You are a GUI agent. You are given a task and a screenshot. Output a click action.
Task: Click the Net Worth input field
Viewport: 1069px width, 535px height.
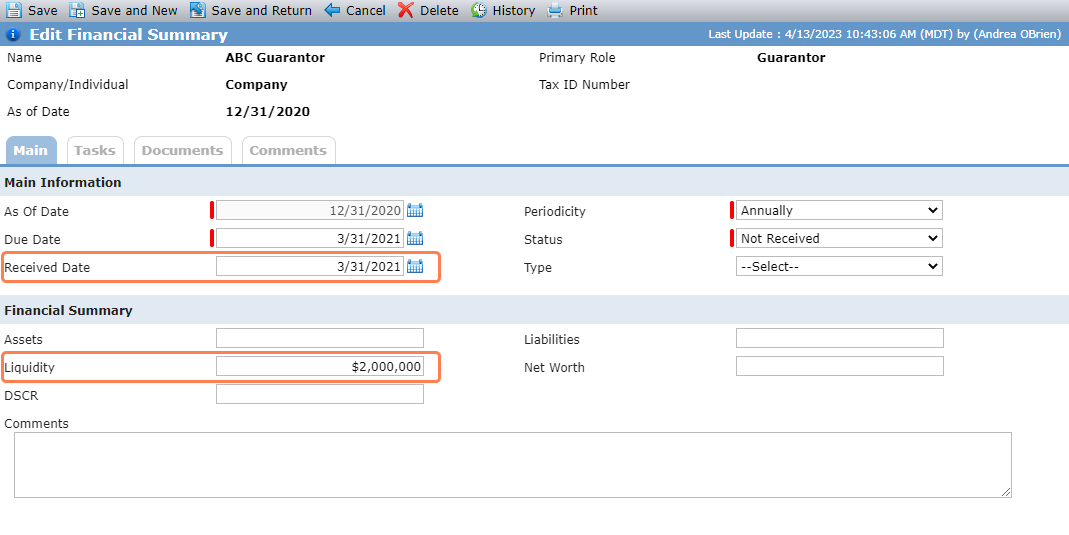click(840, 367)
